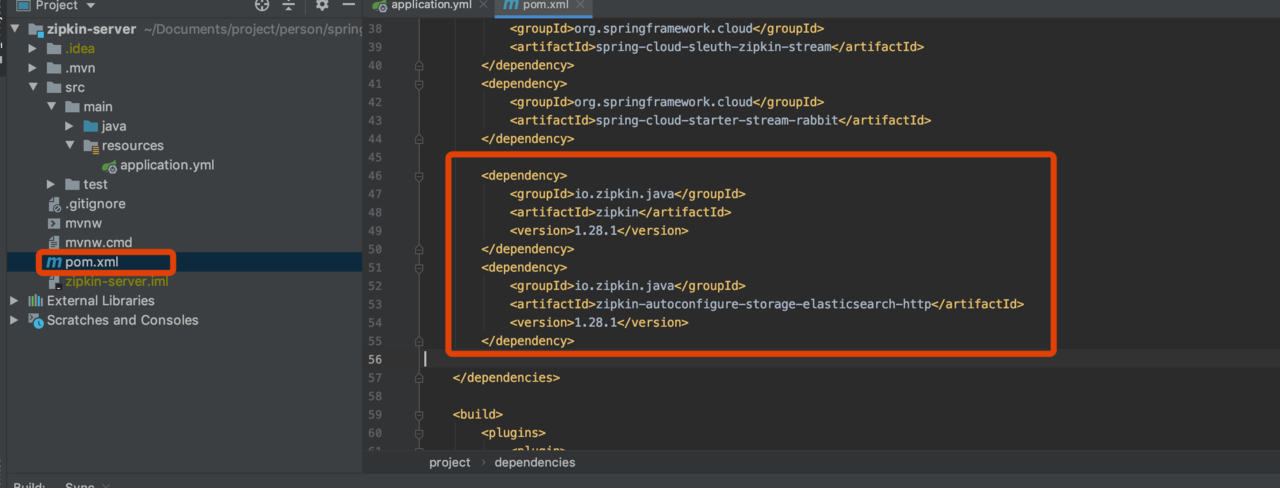
Task: Close the application.yml tab
Action: (x=484, y=5)
